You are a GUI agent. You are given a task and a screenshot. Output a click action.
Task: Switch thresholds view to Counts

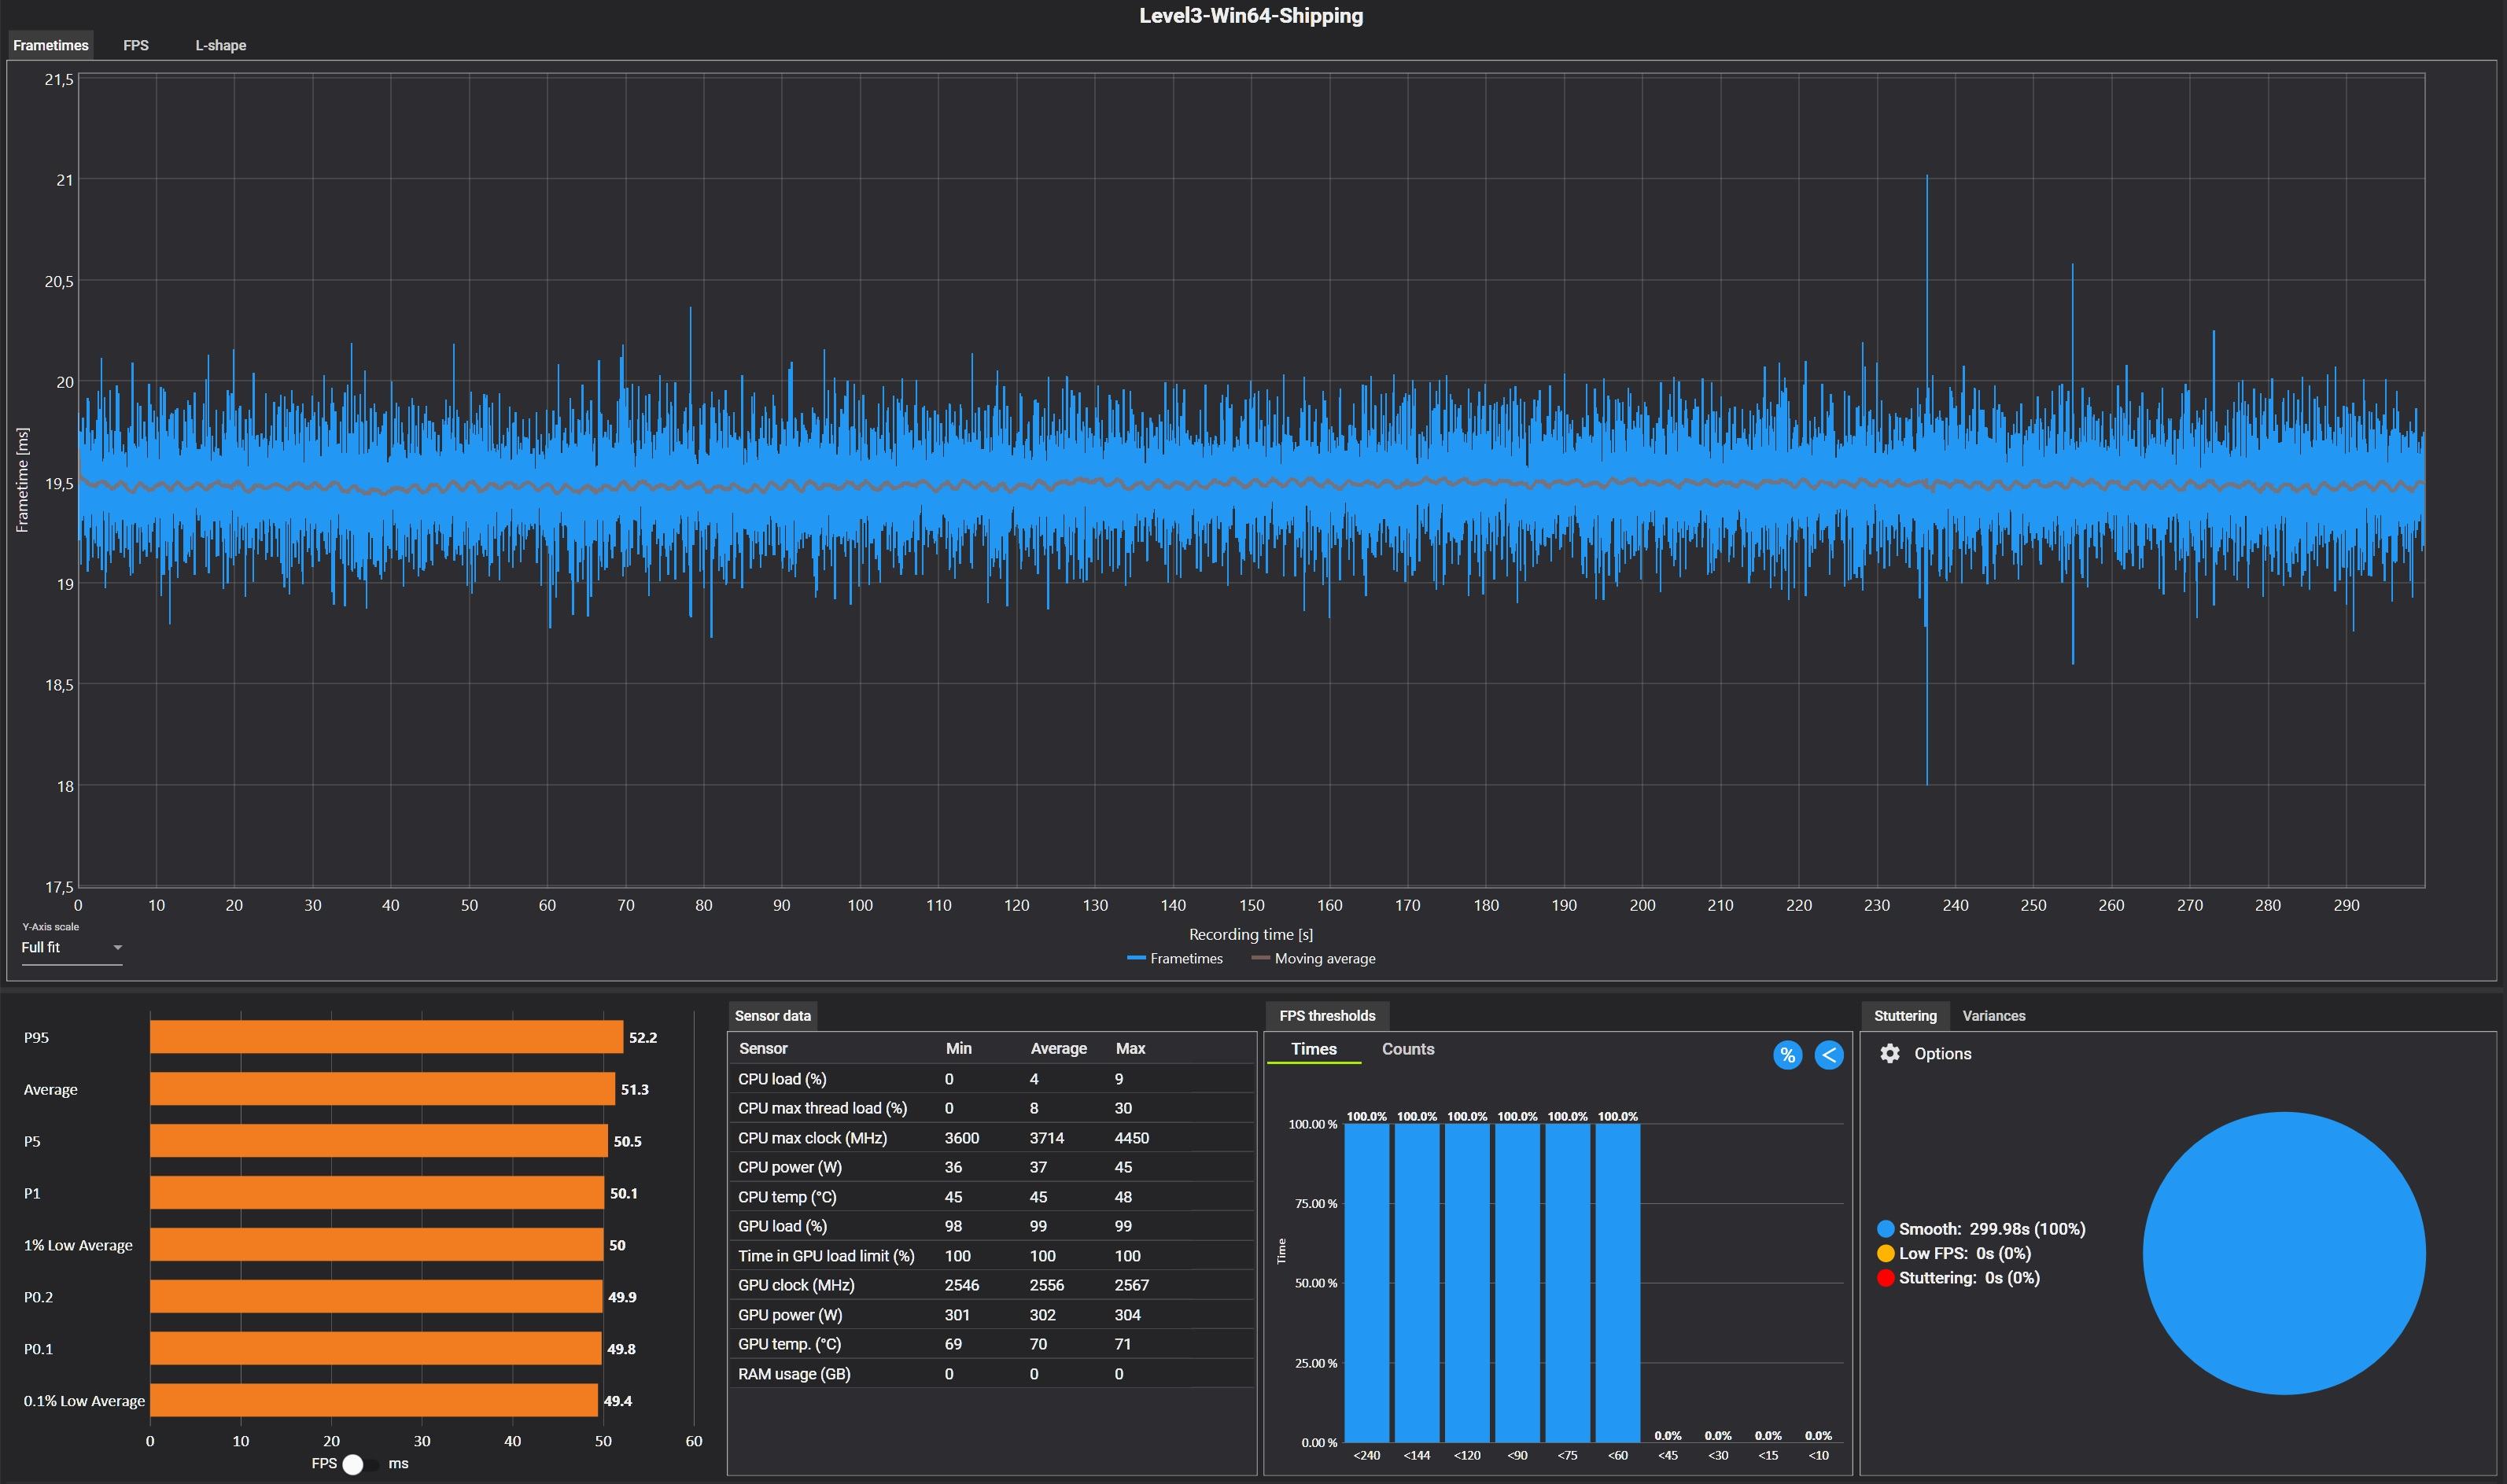click(1408, 1049)
